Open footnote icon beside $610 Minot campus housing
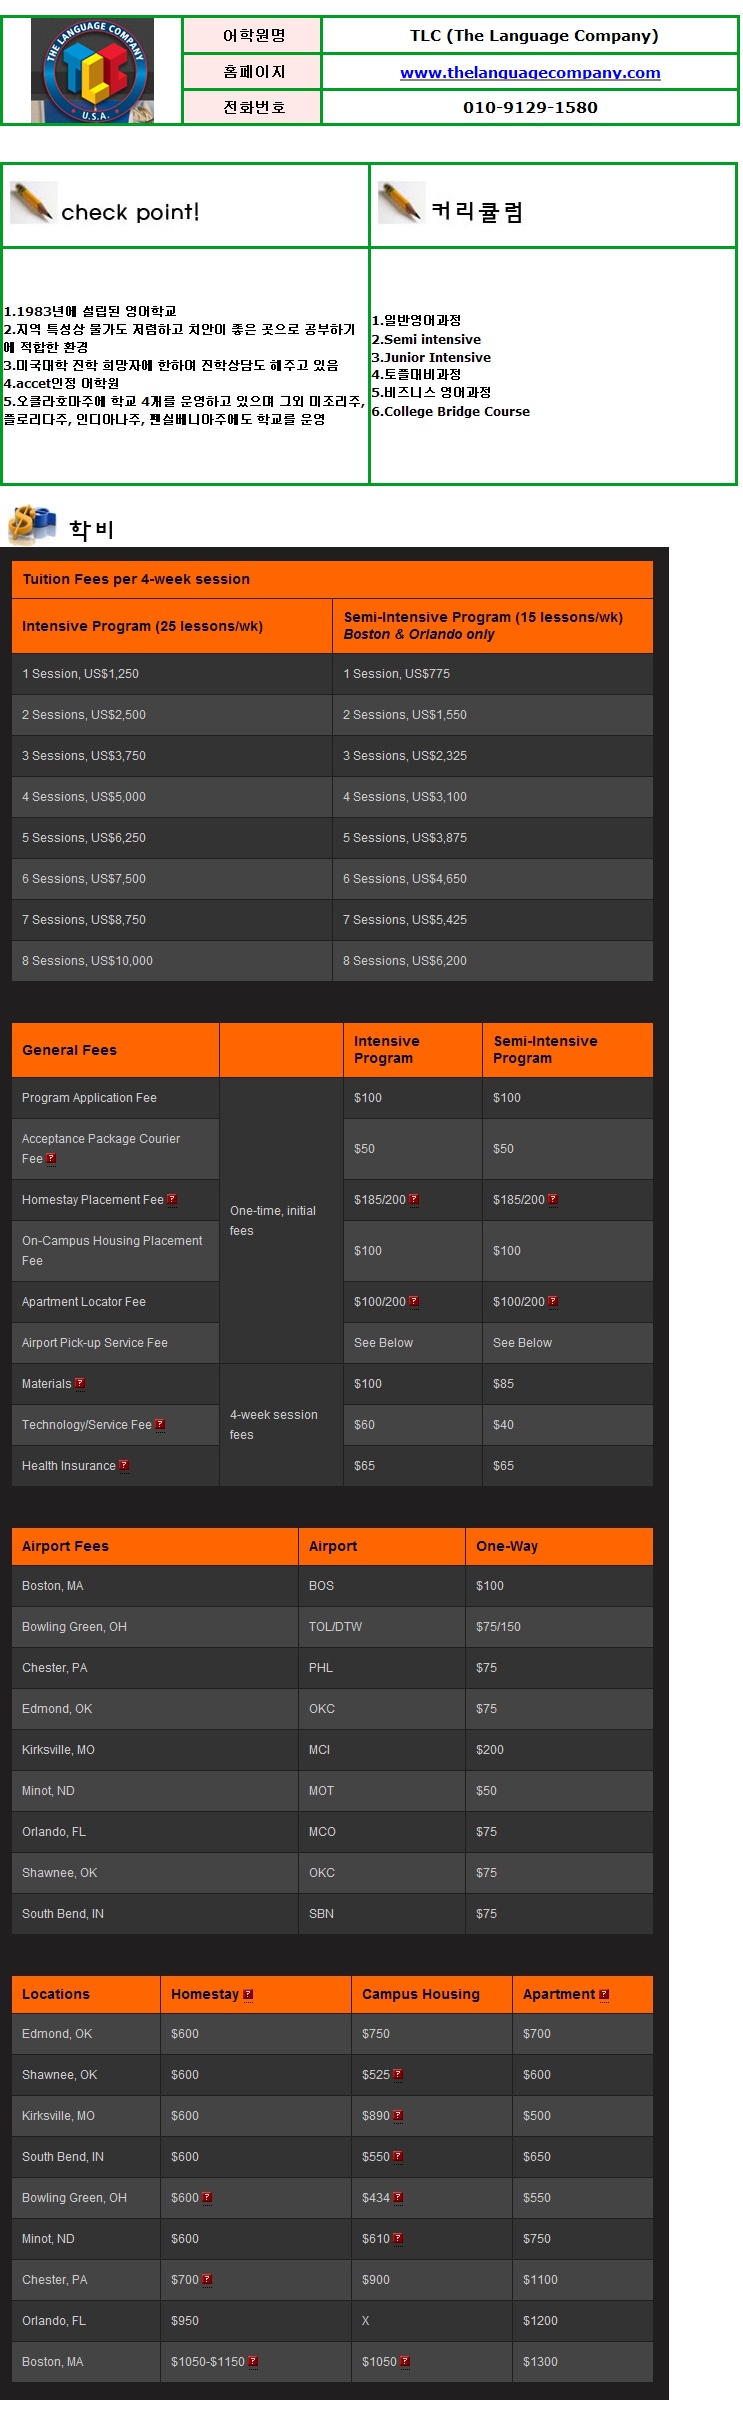This screenshot has height=2433, width=743. [398, 2238]
